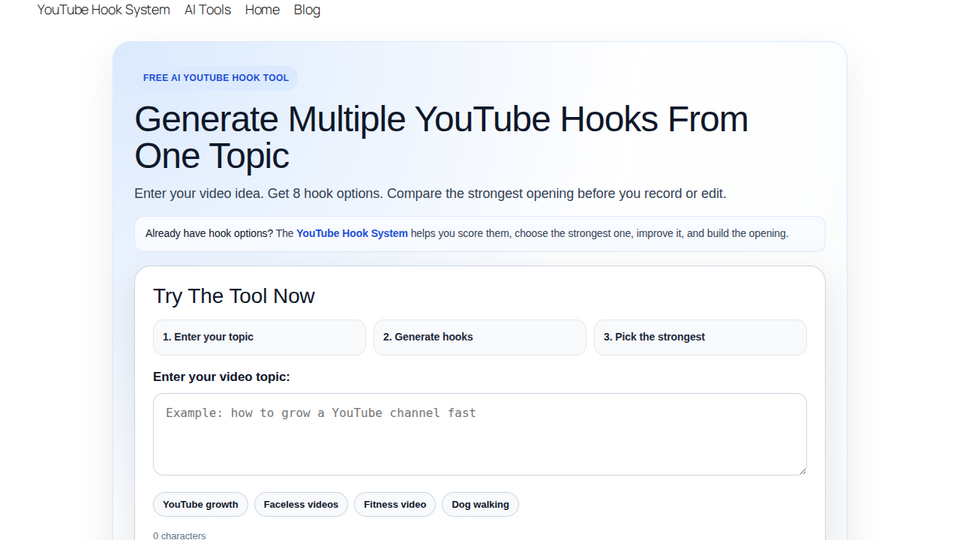Select the Faceless videos suggestion chip
The width and height of the screenshot is (960, 540).
(x=301, y=504)
